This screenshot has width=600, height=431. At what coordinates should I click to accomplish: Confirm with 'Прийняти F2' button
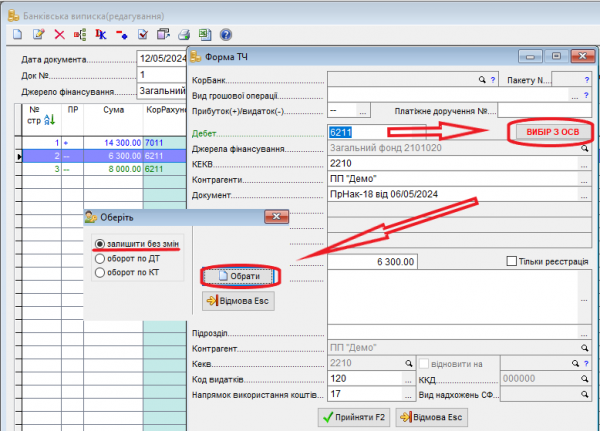pyautogui.click(x=352, y=416)
